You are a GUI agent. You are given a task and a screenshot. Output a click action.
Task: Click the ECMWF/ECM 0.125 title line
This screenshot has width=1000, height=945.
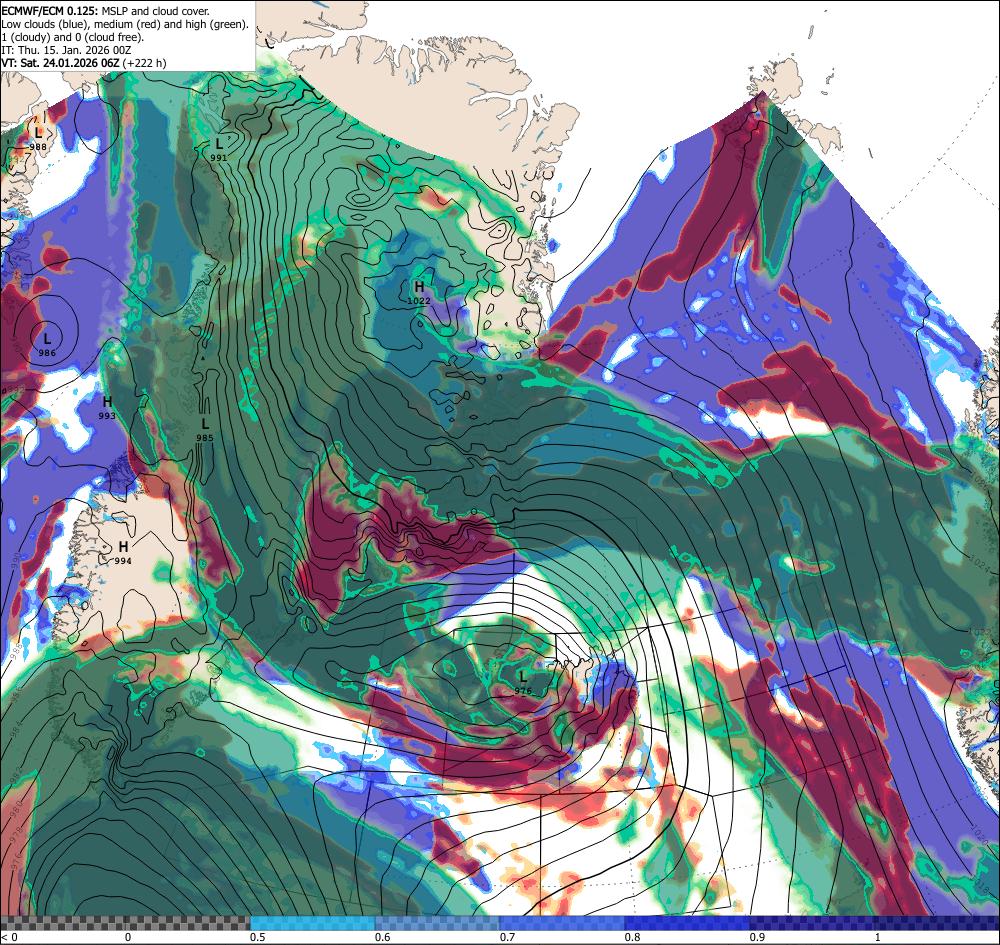[105, 11]
